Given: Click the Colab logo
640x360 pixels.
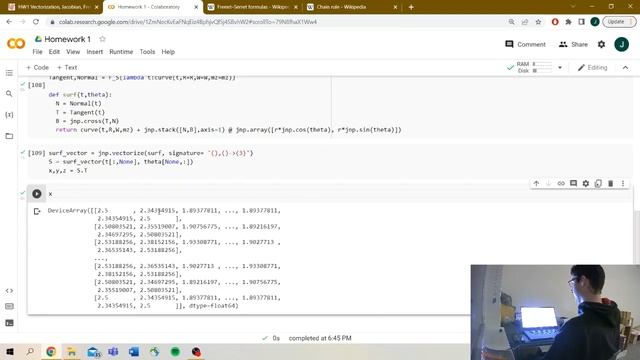Looking at the screenshot, I should click(16, 43).
